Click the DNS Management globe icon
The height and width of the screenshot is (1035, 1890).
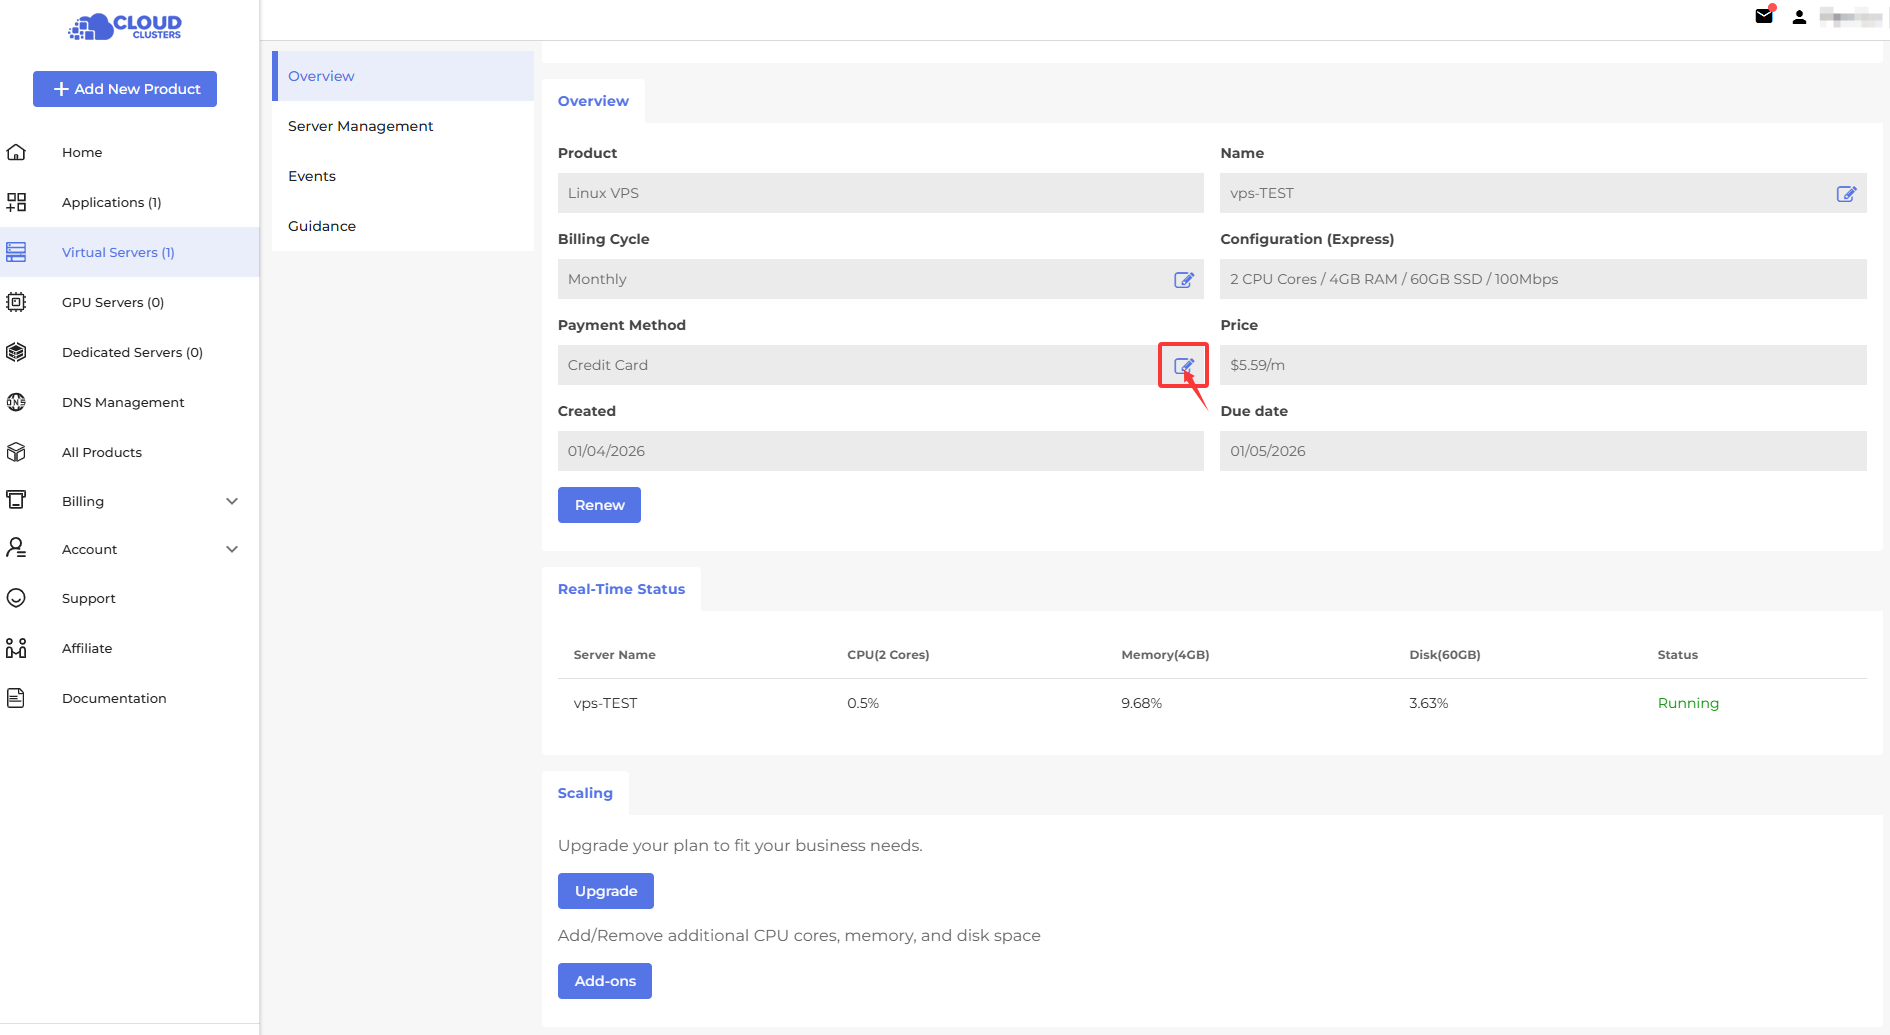pos(16,402)
